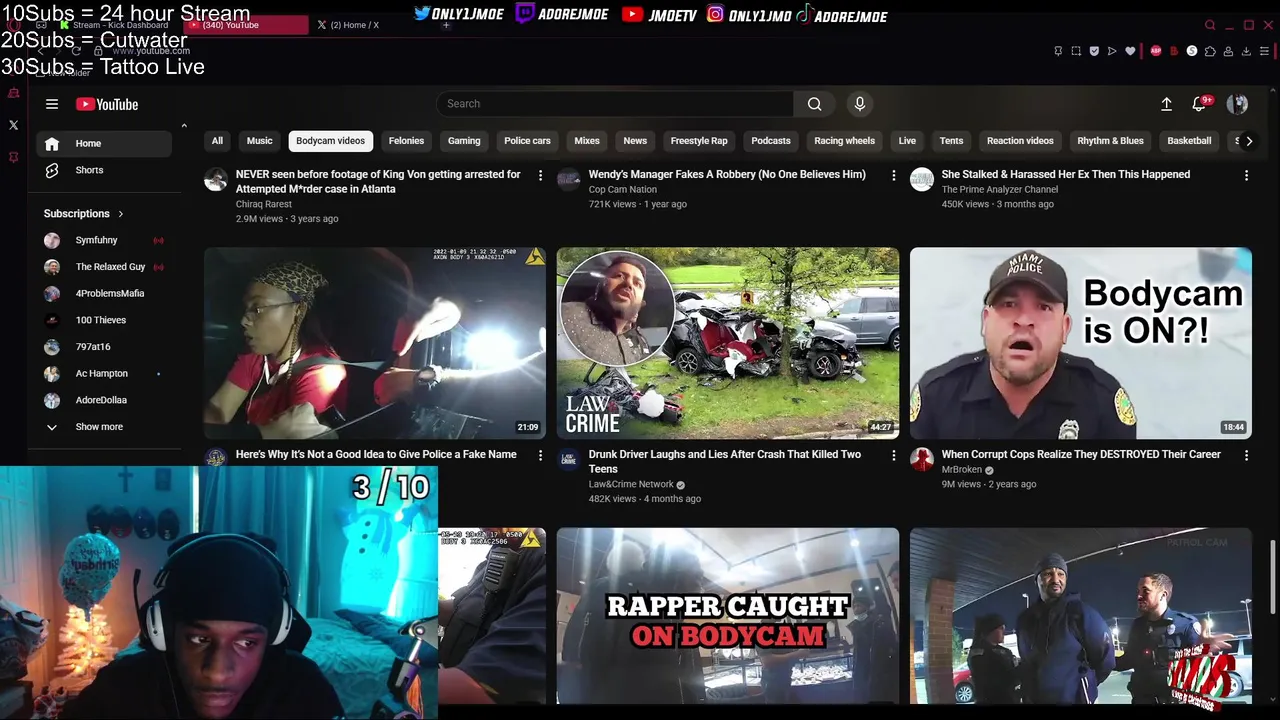Open the ABP adblock extension
The image size is (1280, 720).
1156,51
